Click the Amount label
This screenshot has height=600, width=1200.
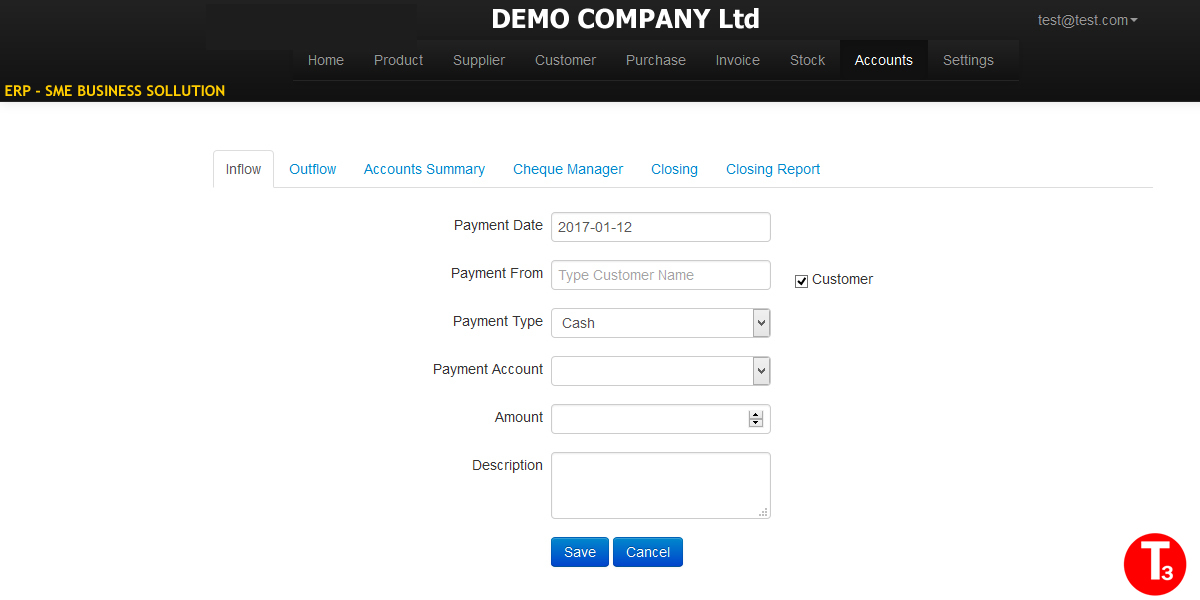click(x=519, y=417)
